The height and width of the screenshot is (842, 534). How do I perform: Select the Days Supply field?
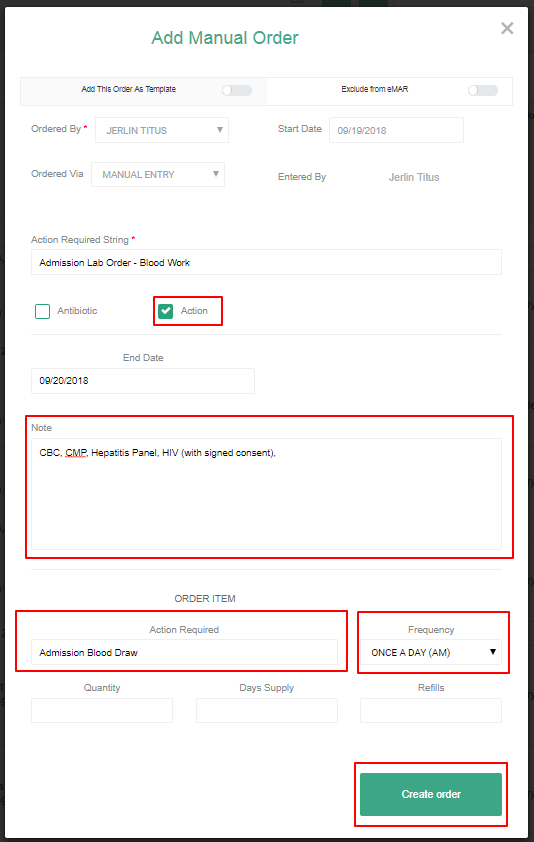point(267,710)
